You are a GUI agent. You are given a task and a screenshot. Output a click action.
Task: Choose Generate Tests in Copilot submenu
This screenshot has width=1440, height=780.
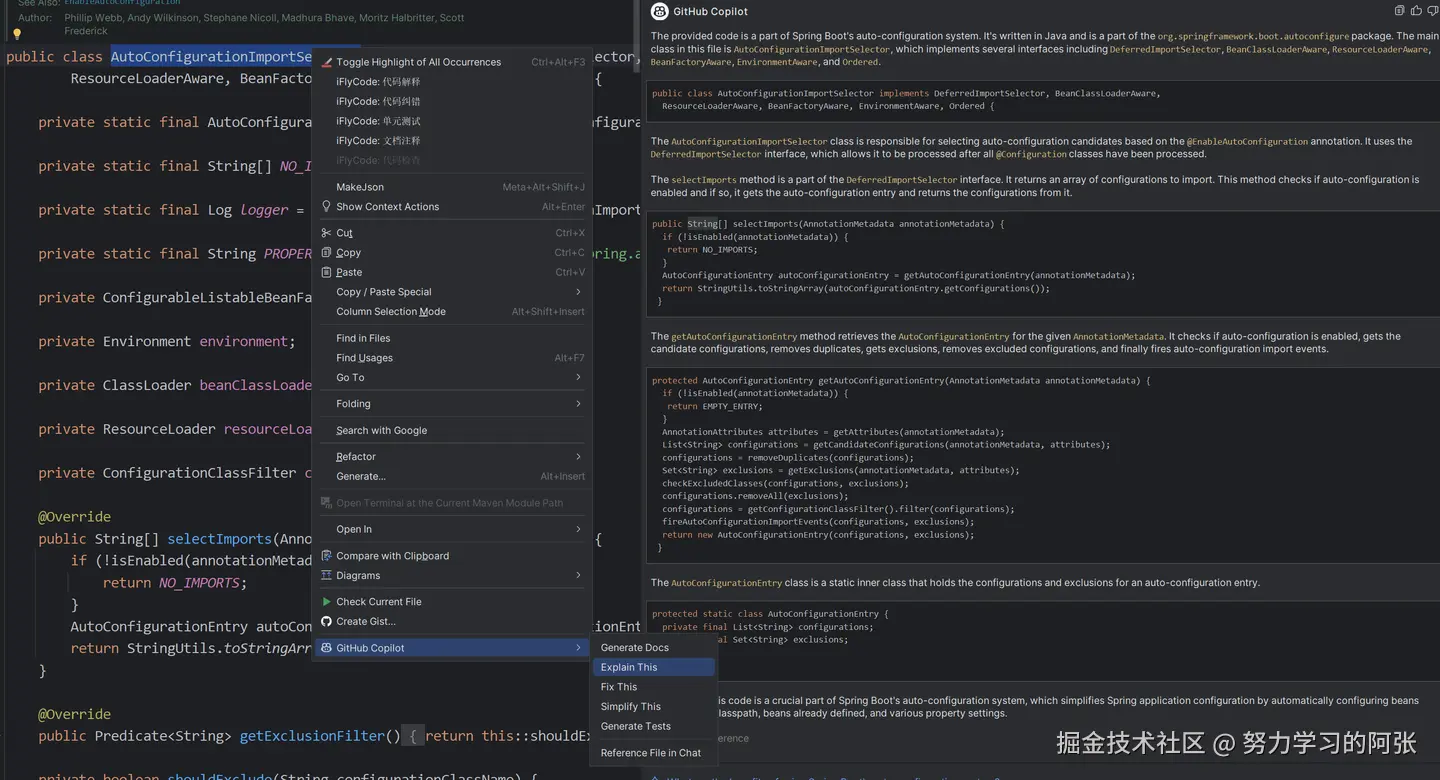pyautogui.click(x=654, y=726)
